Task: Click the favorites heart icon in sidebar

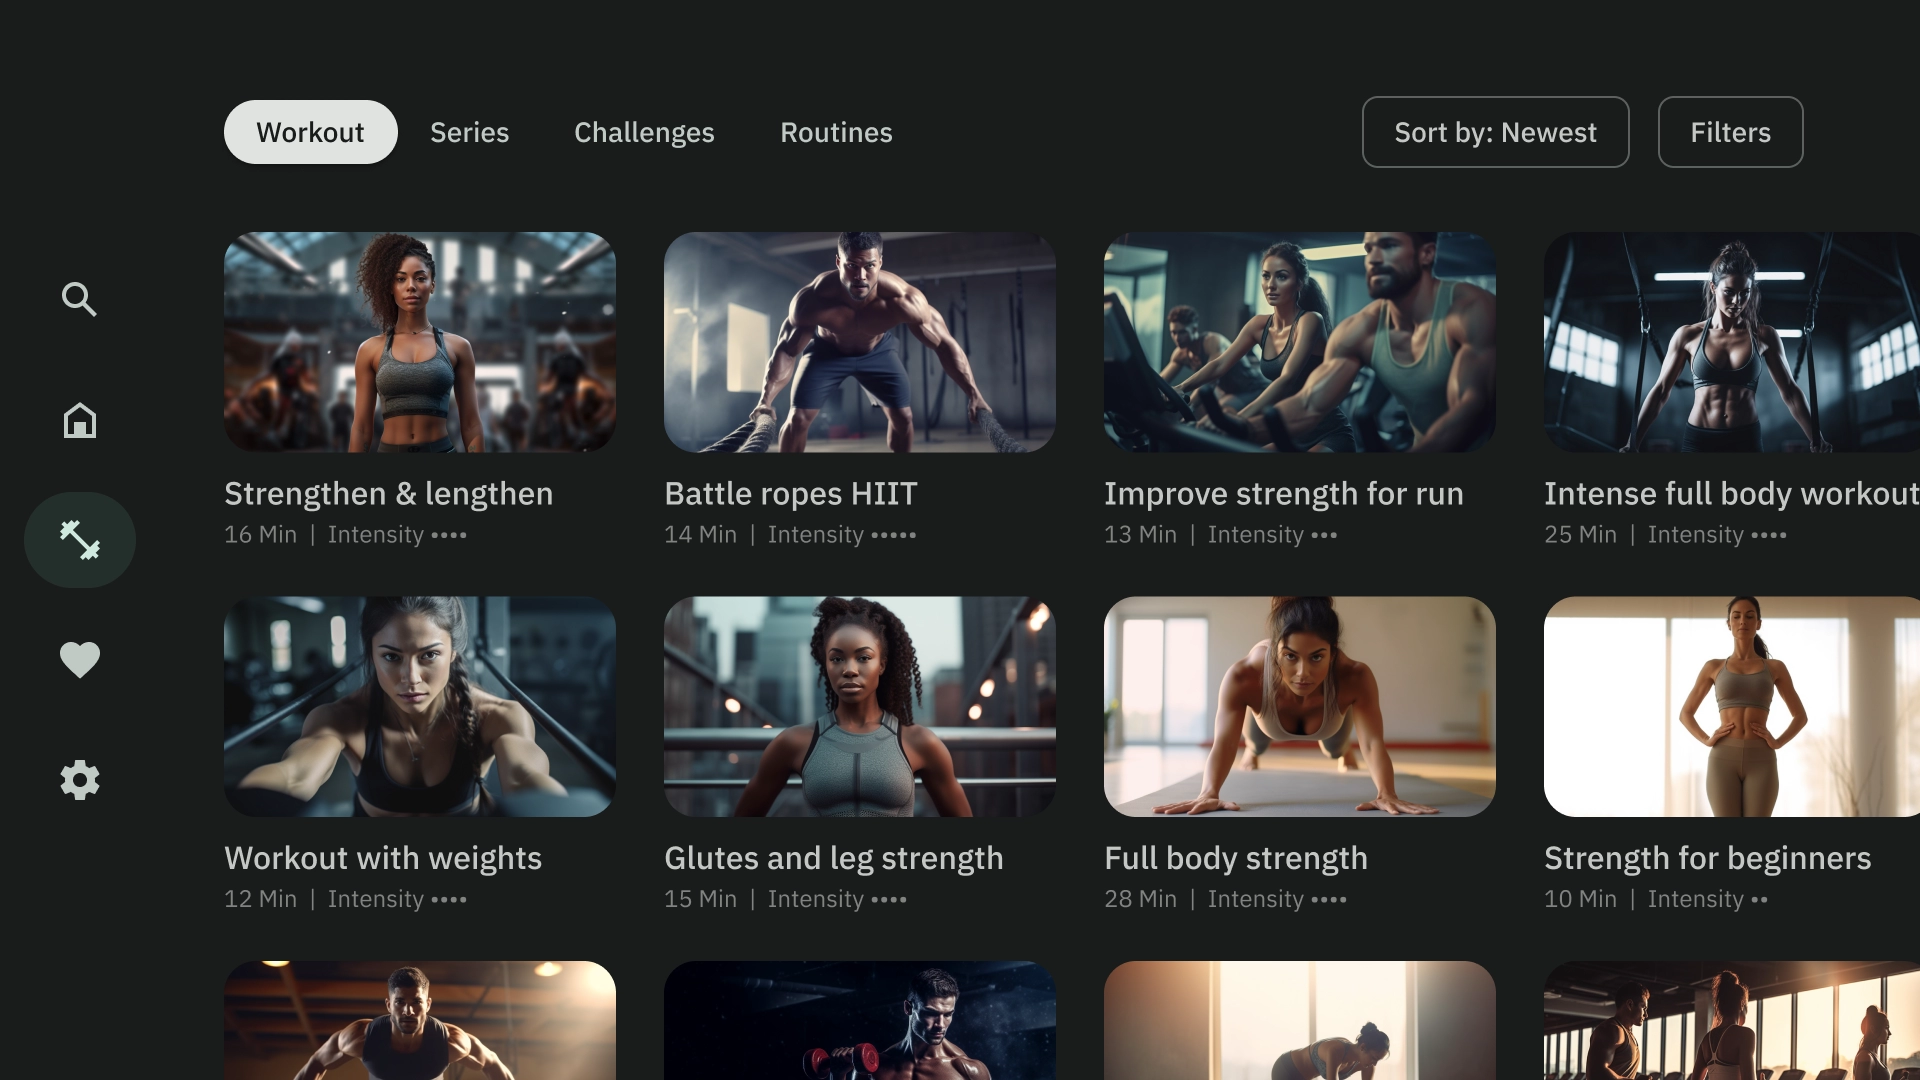Action: click(x=79, y=659)
